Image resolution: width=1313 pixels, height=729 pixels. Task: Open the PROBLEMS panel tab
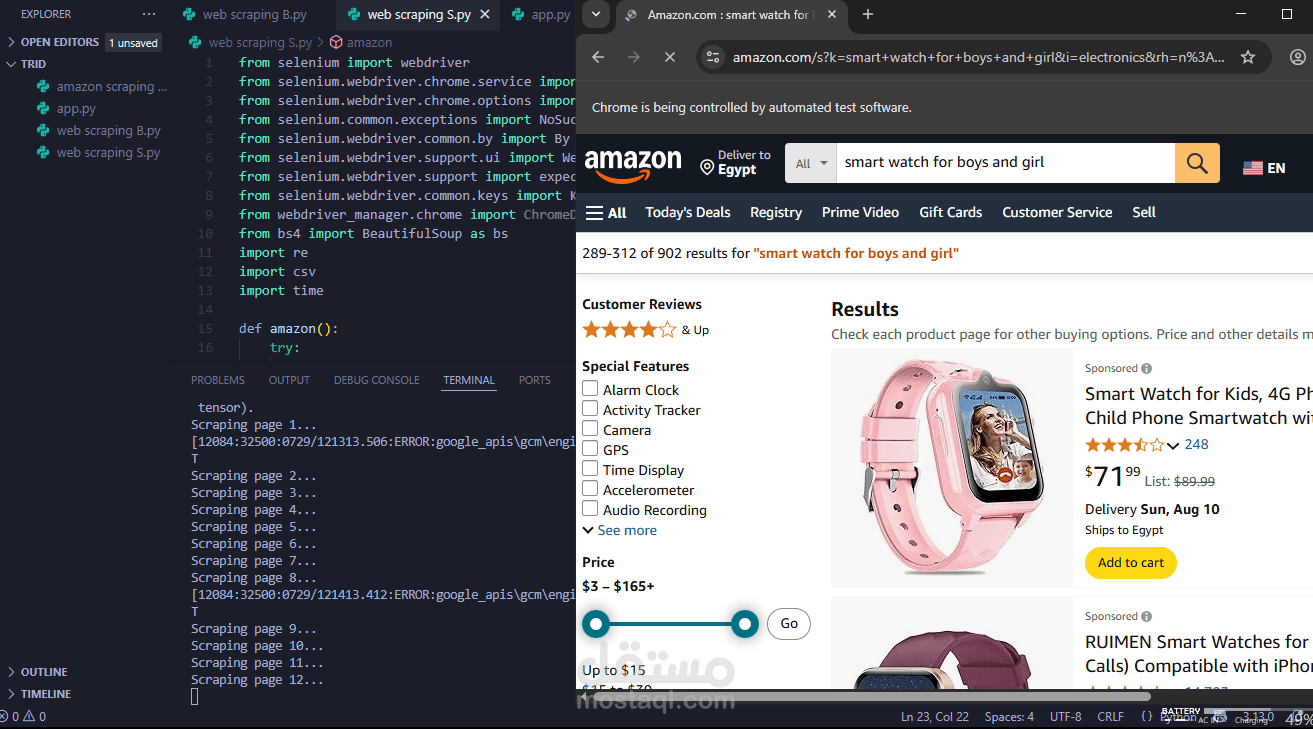pos(218,380)
